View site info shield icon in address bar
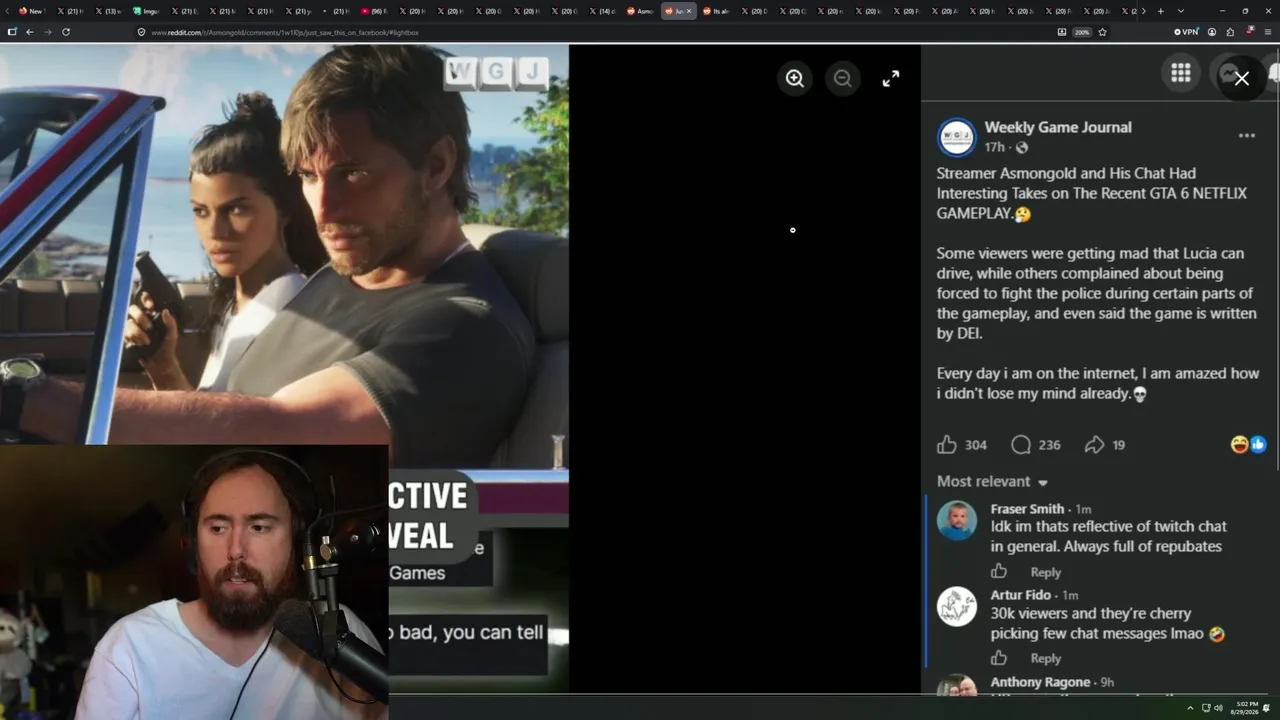Viewport: 1280px width, 720px height. [142, 32]
